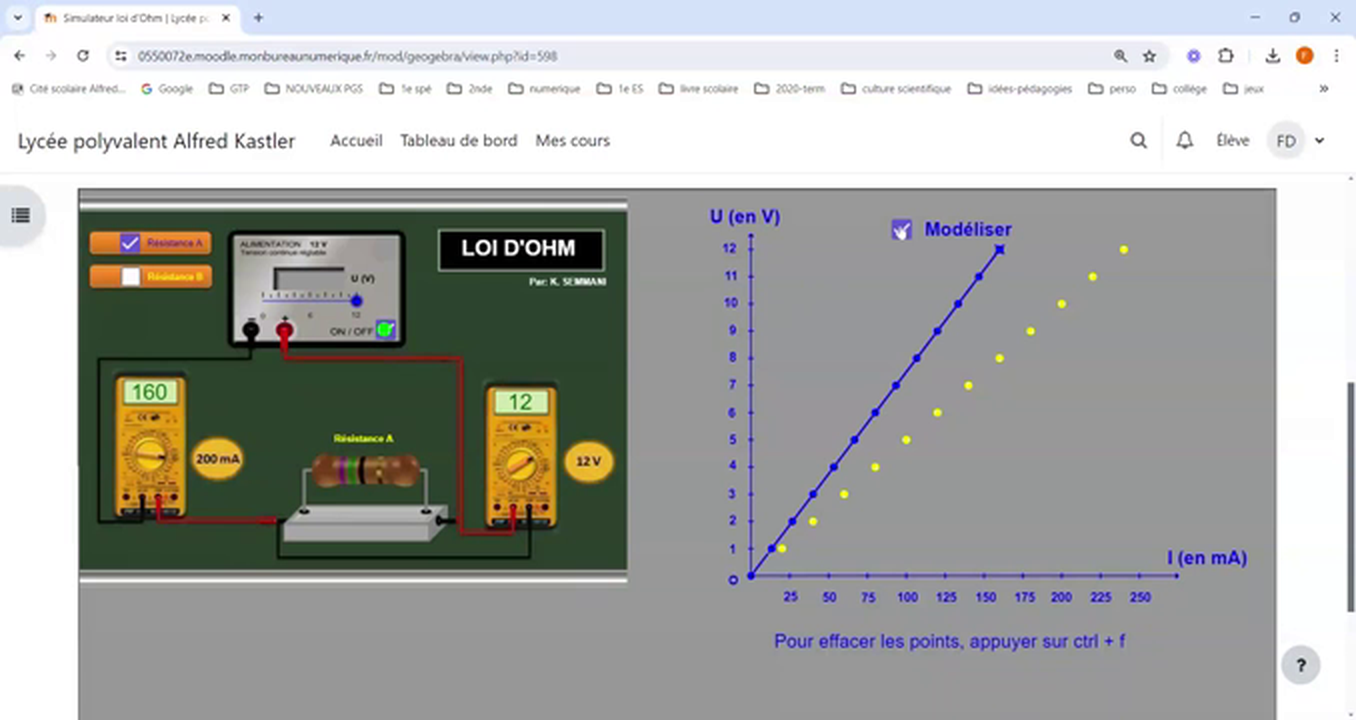
Task: Select the Simulateur loi d'Ohm browser tab
Action: [x=130, y=17]
